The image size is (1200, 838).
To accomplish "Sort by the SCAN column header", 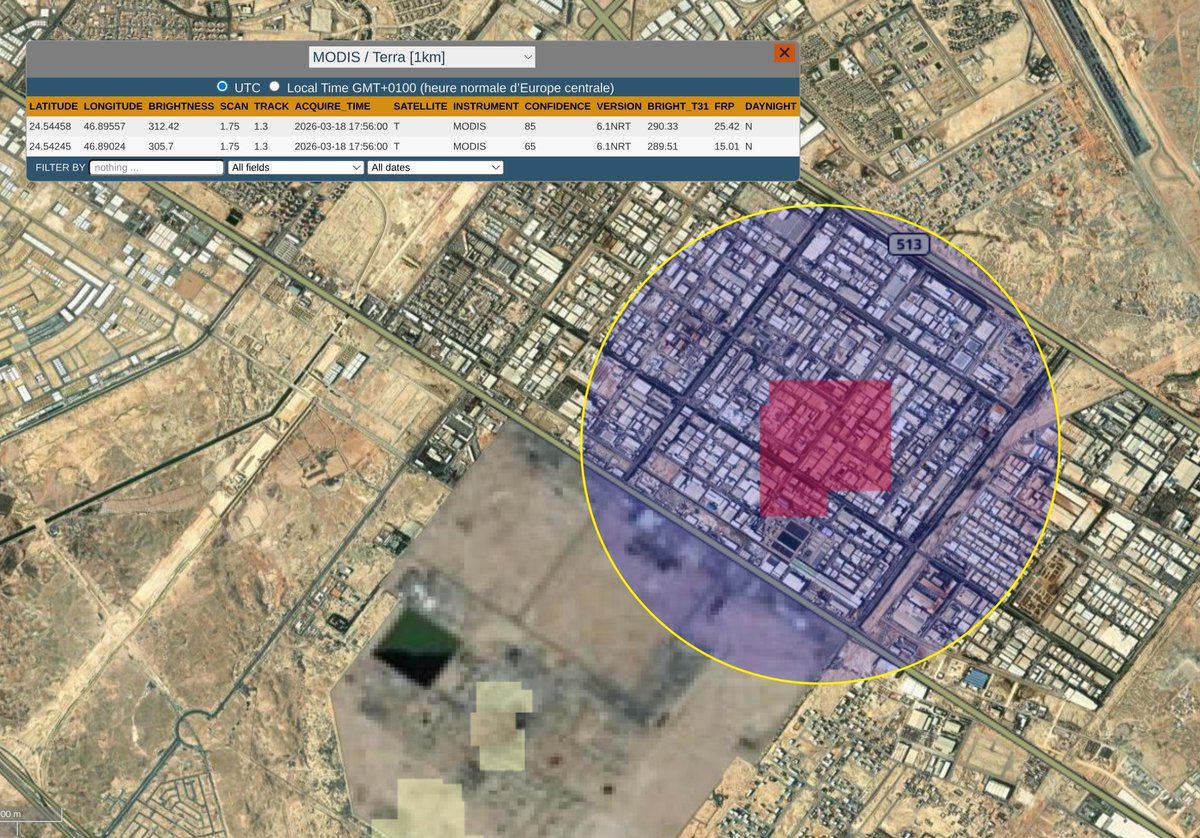I will tap(234, 106).
